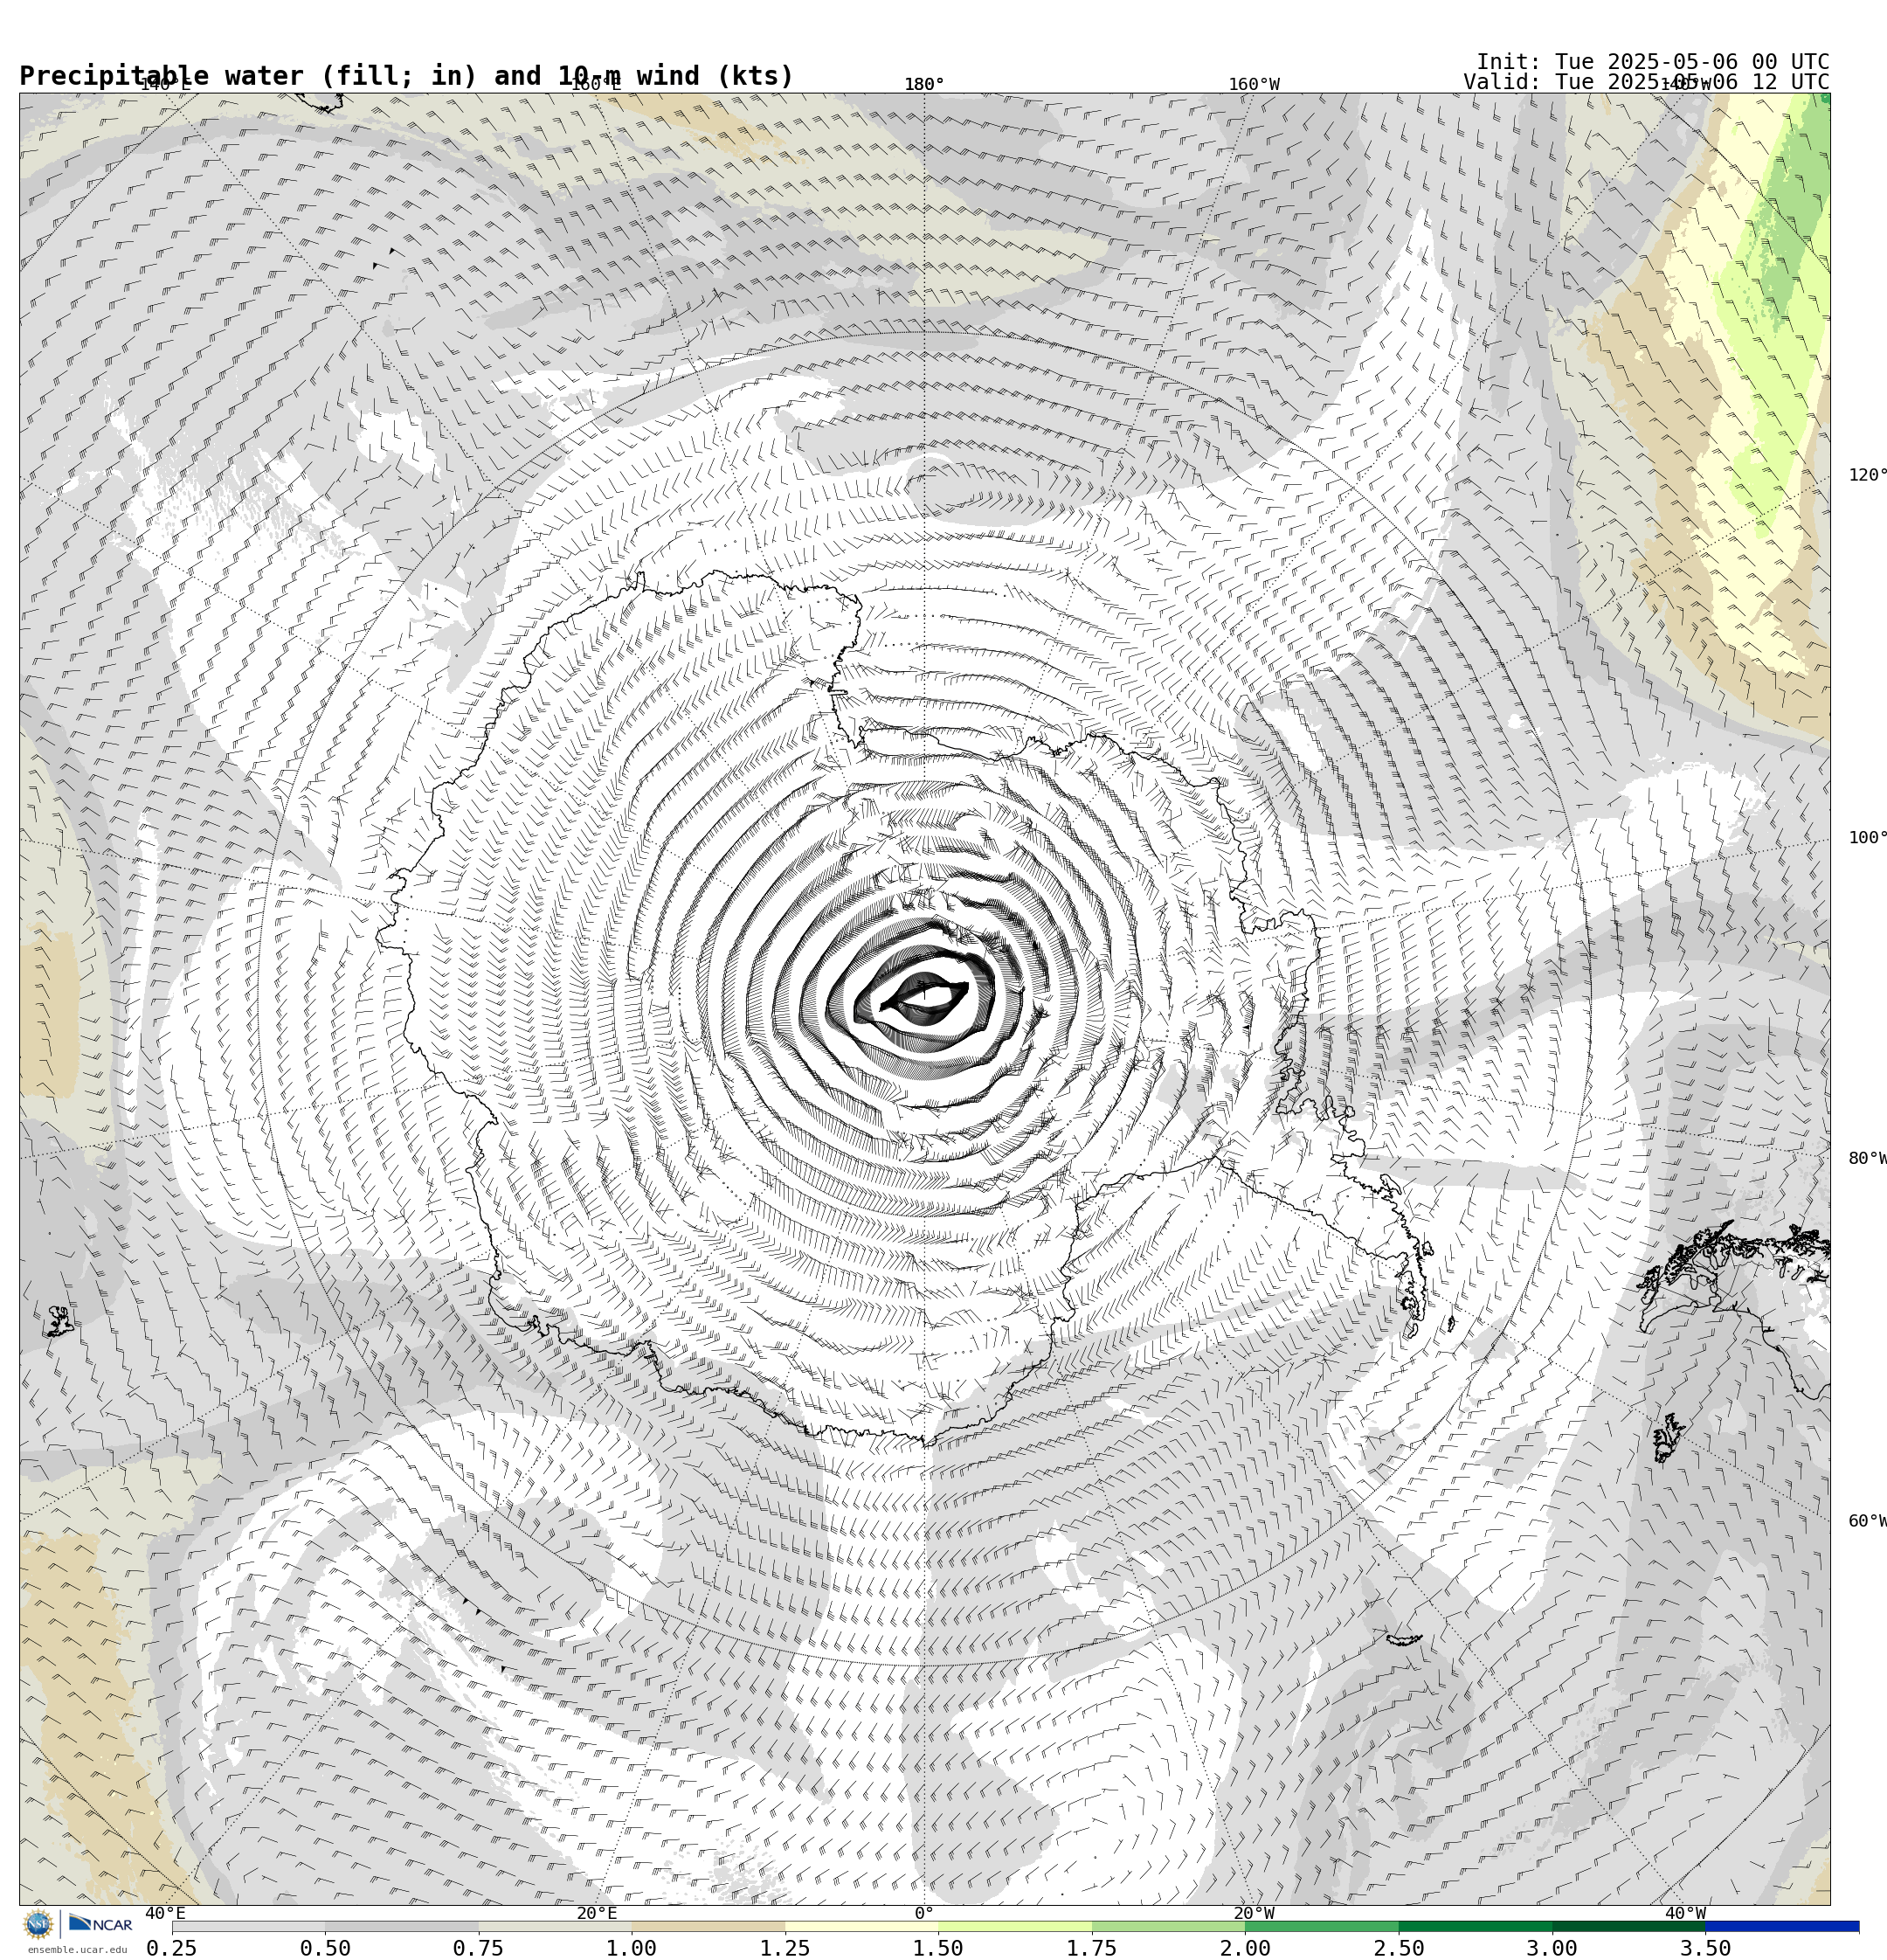Viewport: 1887px width, 1960px height.
Task: Click the NSF logo
Action: pos(38,1924)
